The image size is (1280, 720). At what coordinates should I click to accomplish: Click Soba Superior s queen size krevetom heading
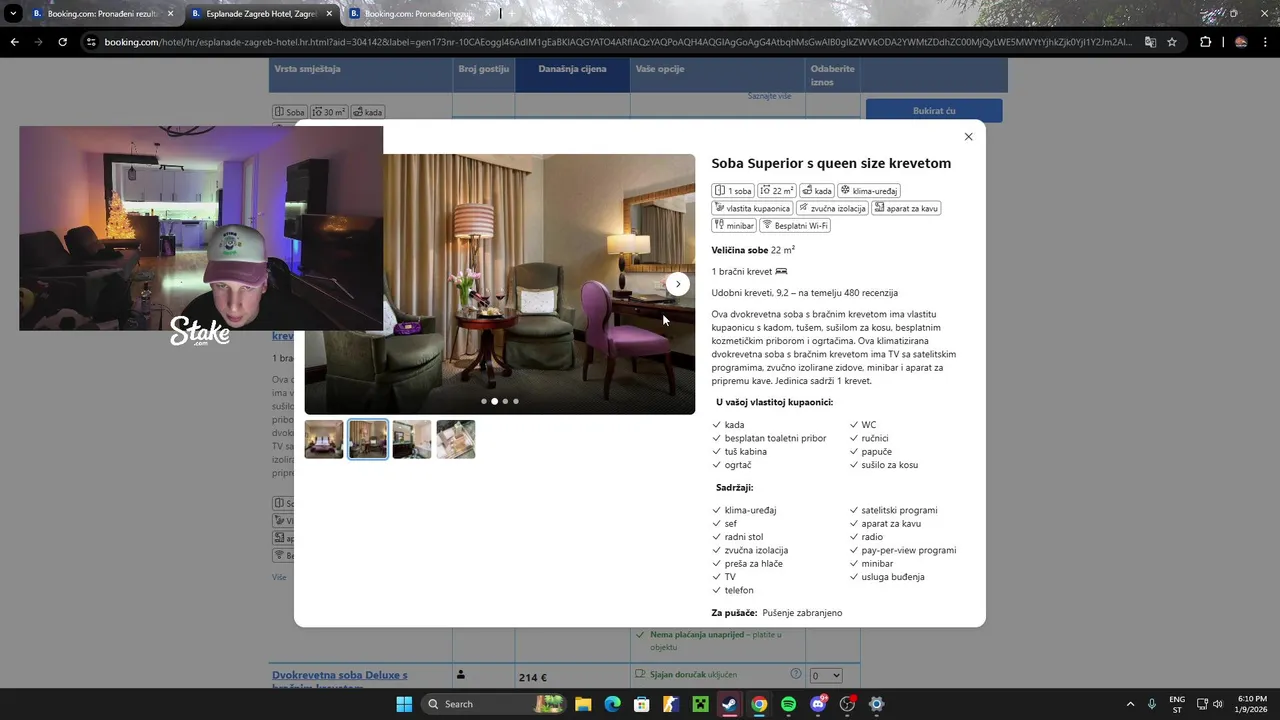tap(831, 163)
